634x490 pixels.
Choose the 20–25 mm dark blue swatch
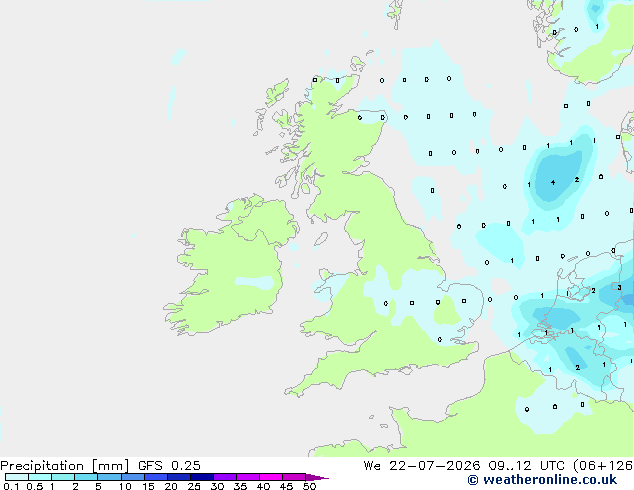tap(179, 477)
